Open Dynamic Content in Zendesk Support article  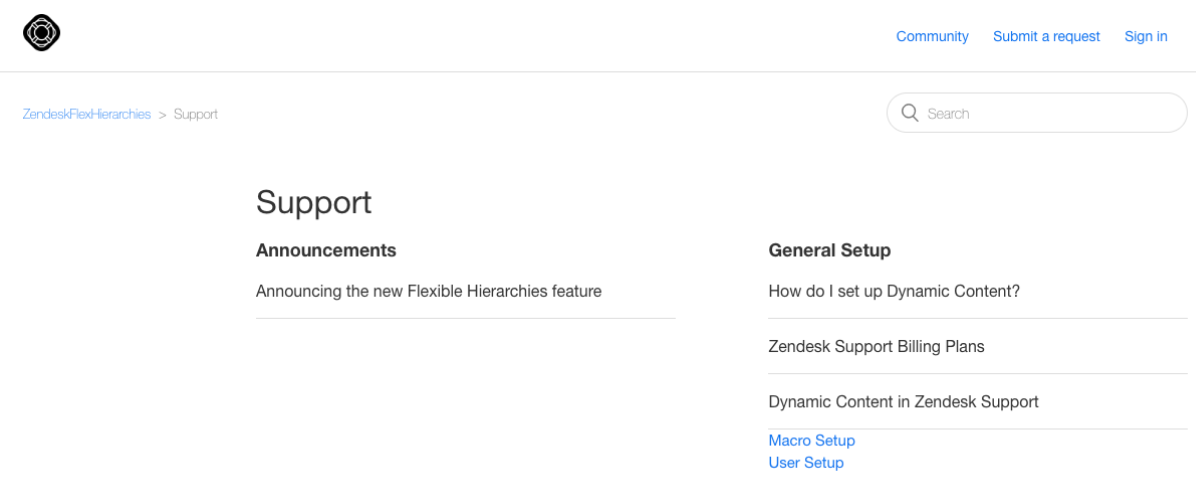[x=904, y=402]
